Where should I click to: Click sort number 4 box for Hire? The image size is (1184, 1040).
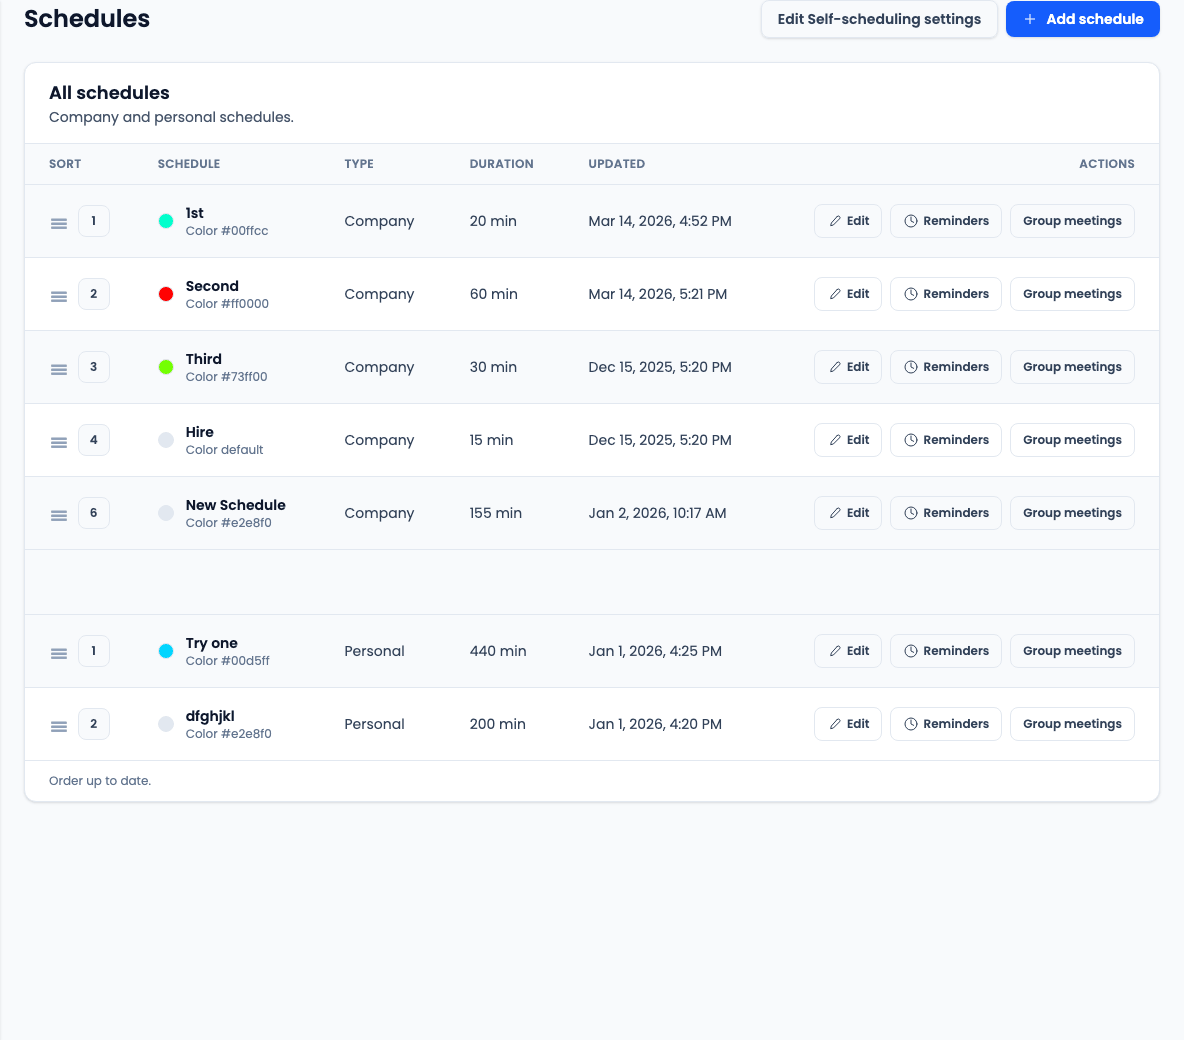click(94, 440)
